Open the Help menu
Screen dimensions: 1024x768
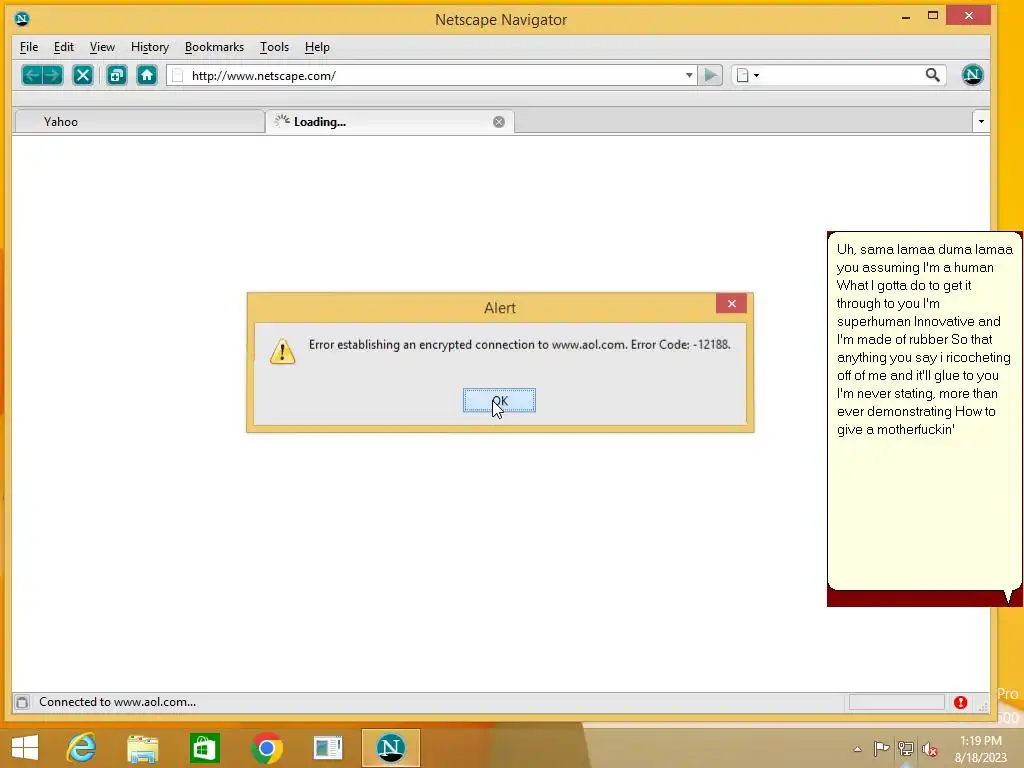(x=317, y=47)
